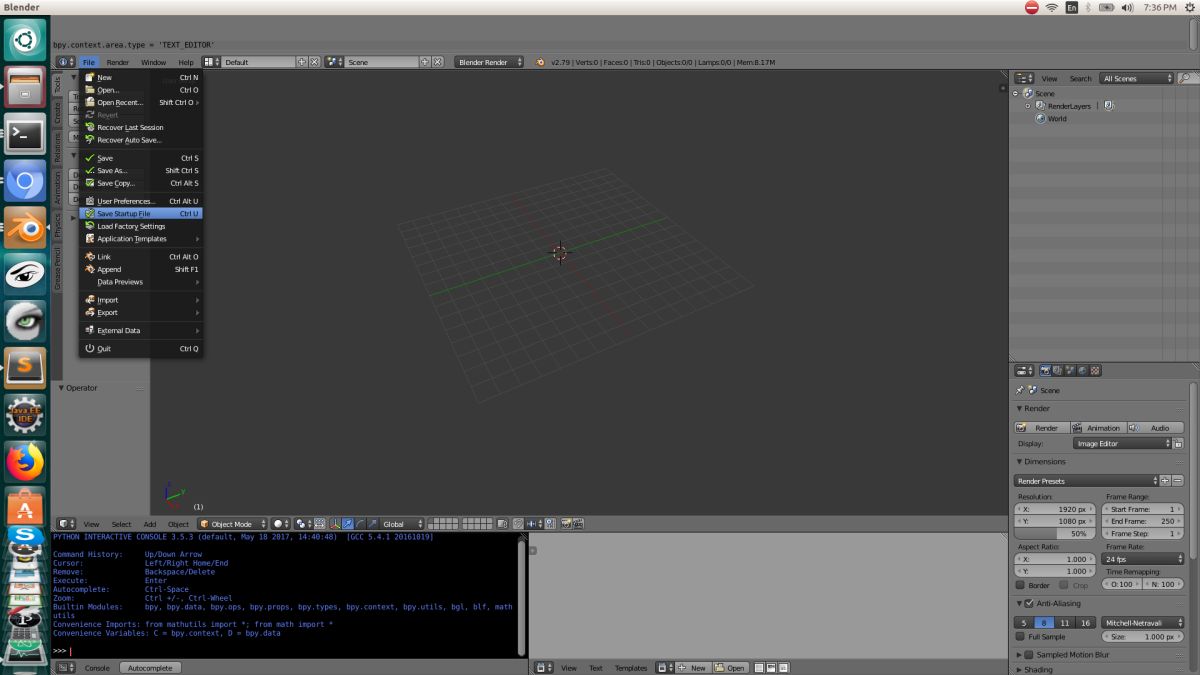This screenshot has width=1200, height=675.
Task: Click the OpenGL render image camera icon
Action: pyautogui.click(x=566, y=524)
